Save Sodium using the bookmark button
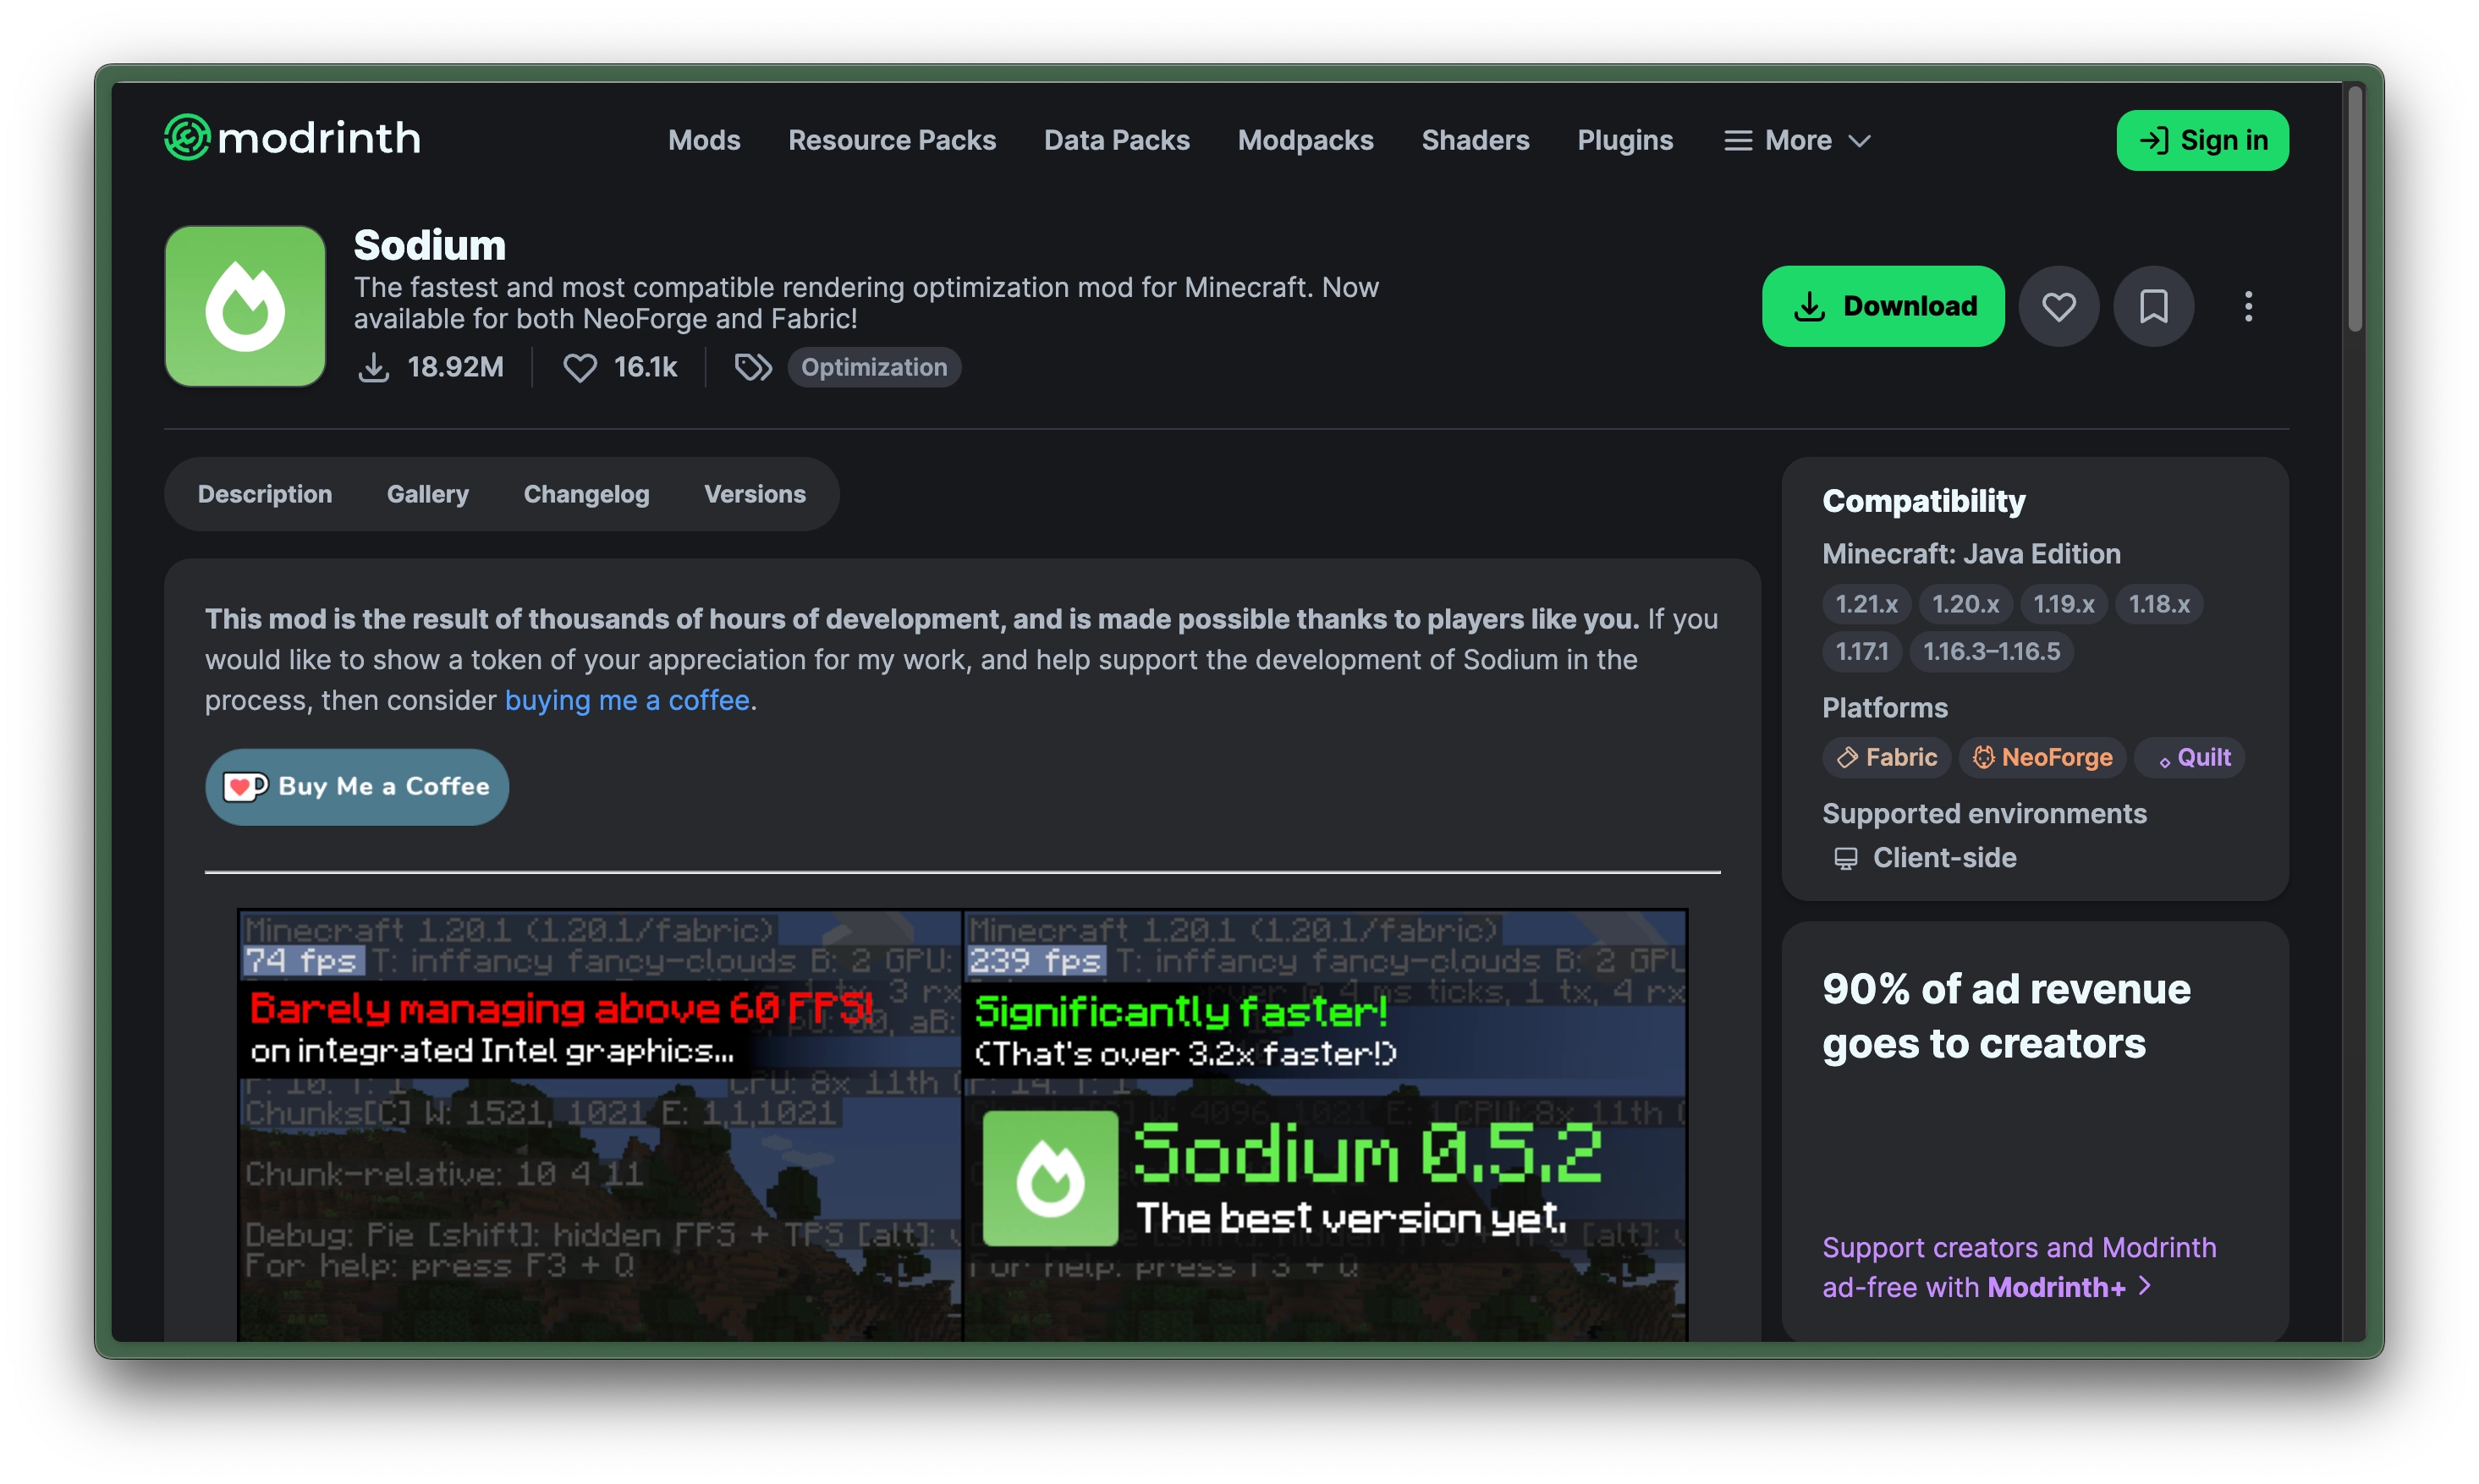The width and height of the screenshot is (2479, 1484). [x=2155, y=306]
